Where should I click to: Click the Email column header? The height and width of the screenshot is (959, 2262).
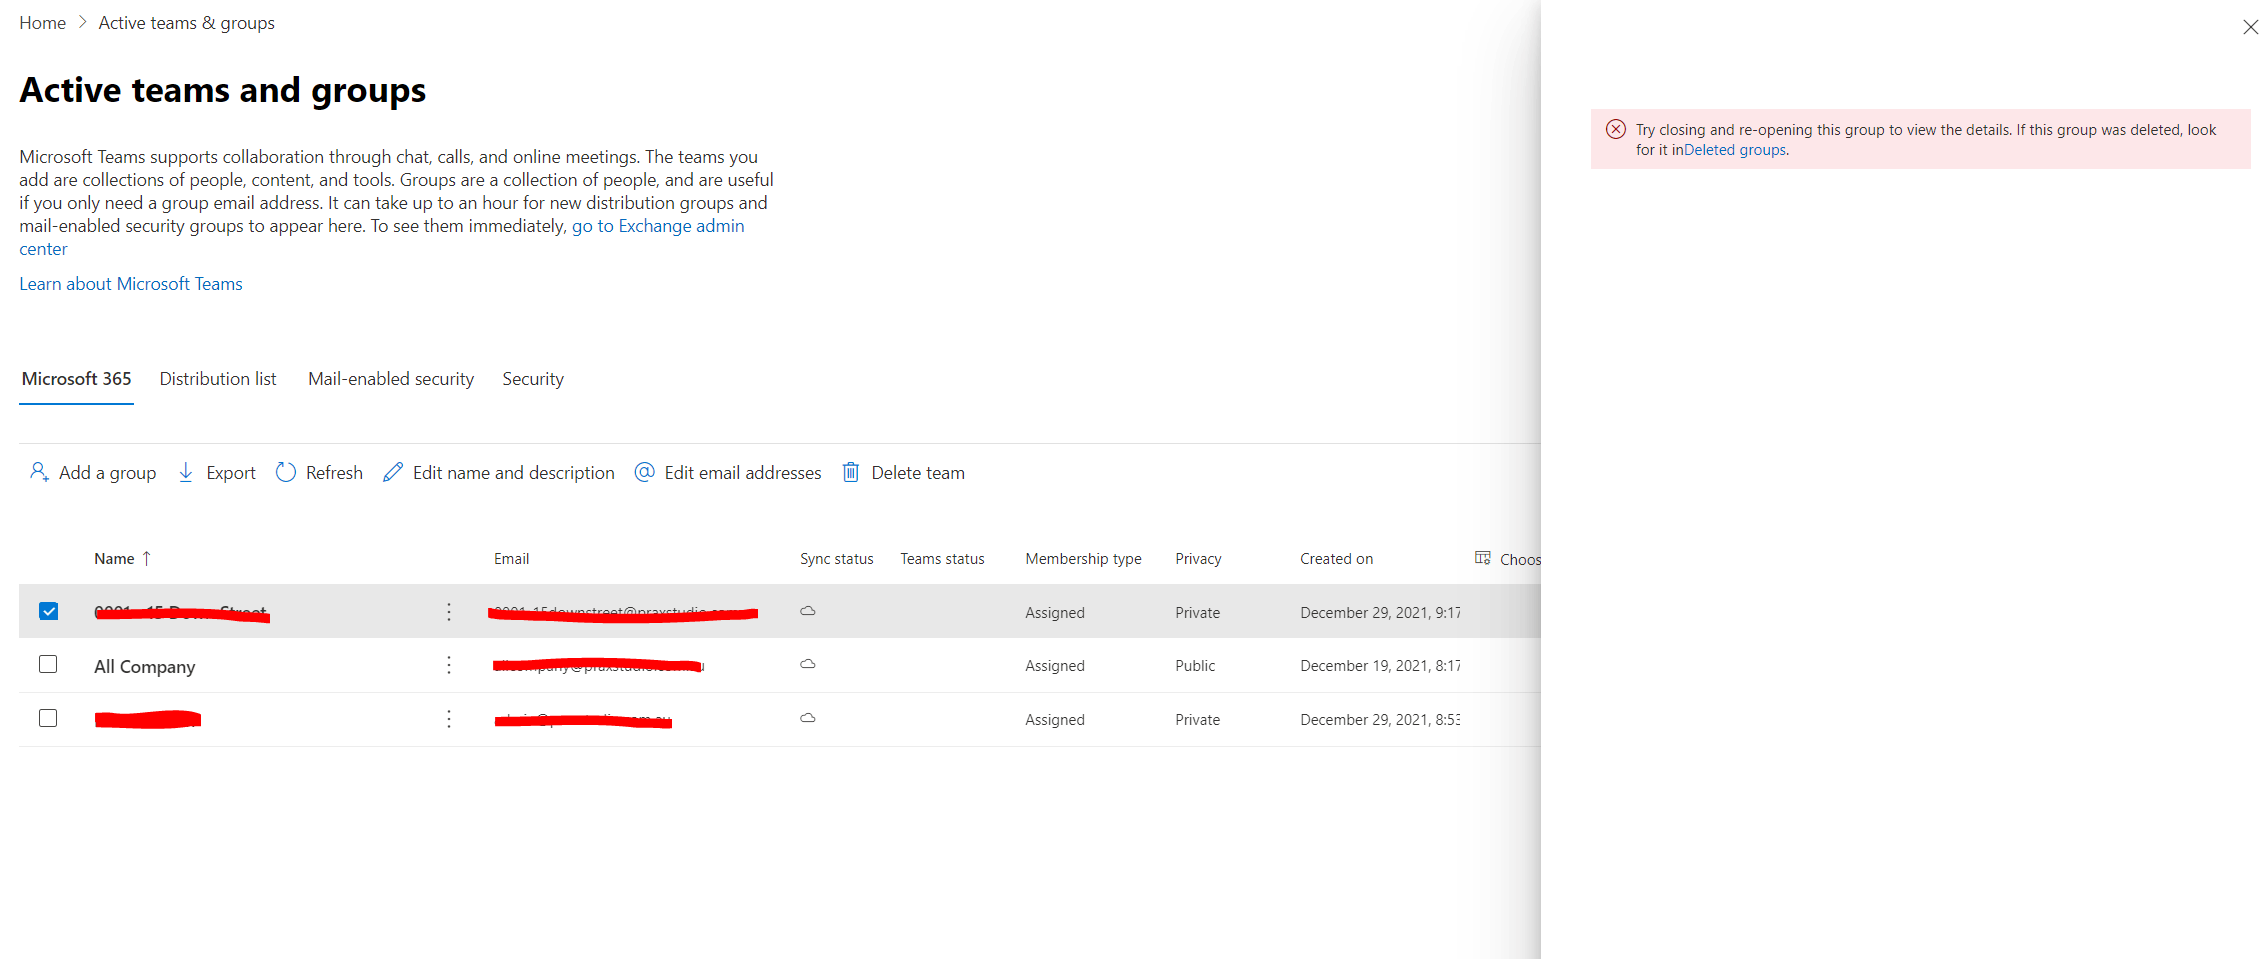coord(511,559)
